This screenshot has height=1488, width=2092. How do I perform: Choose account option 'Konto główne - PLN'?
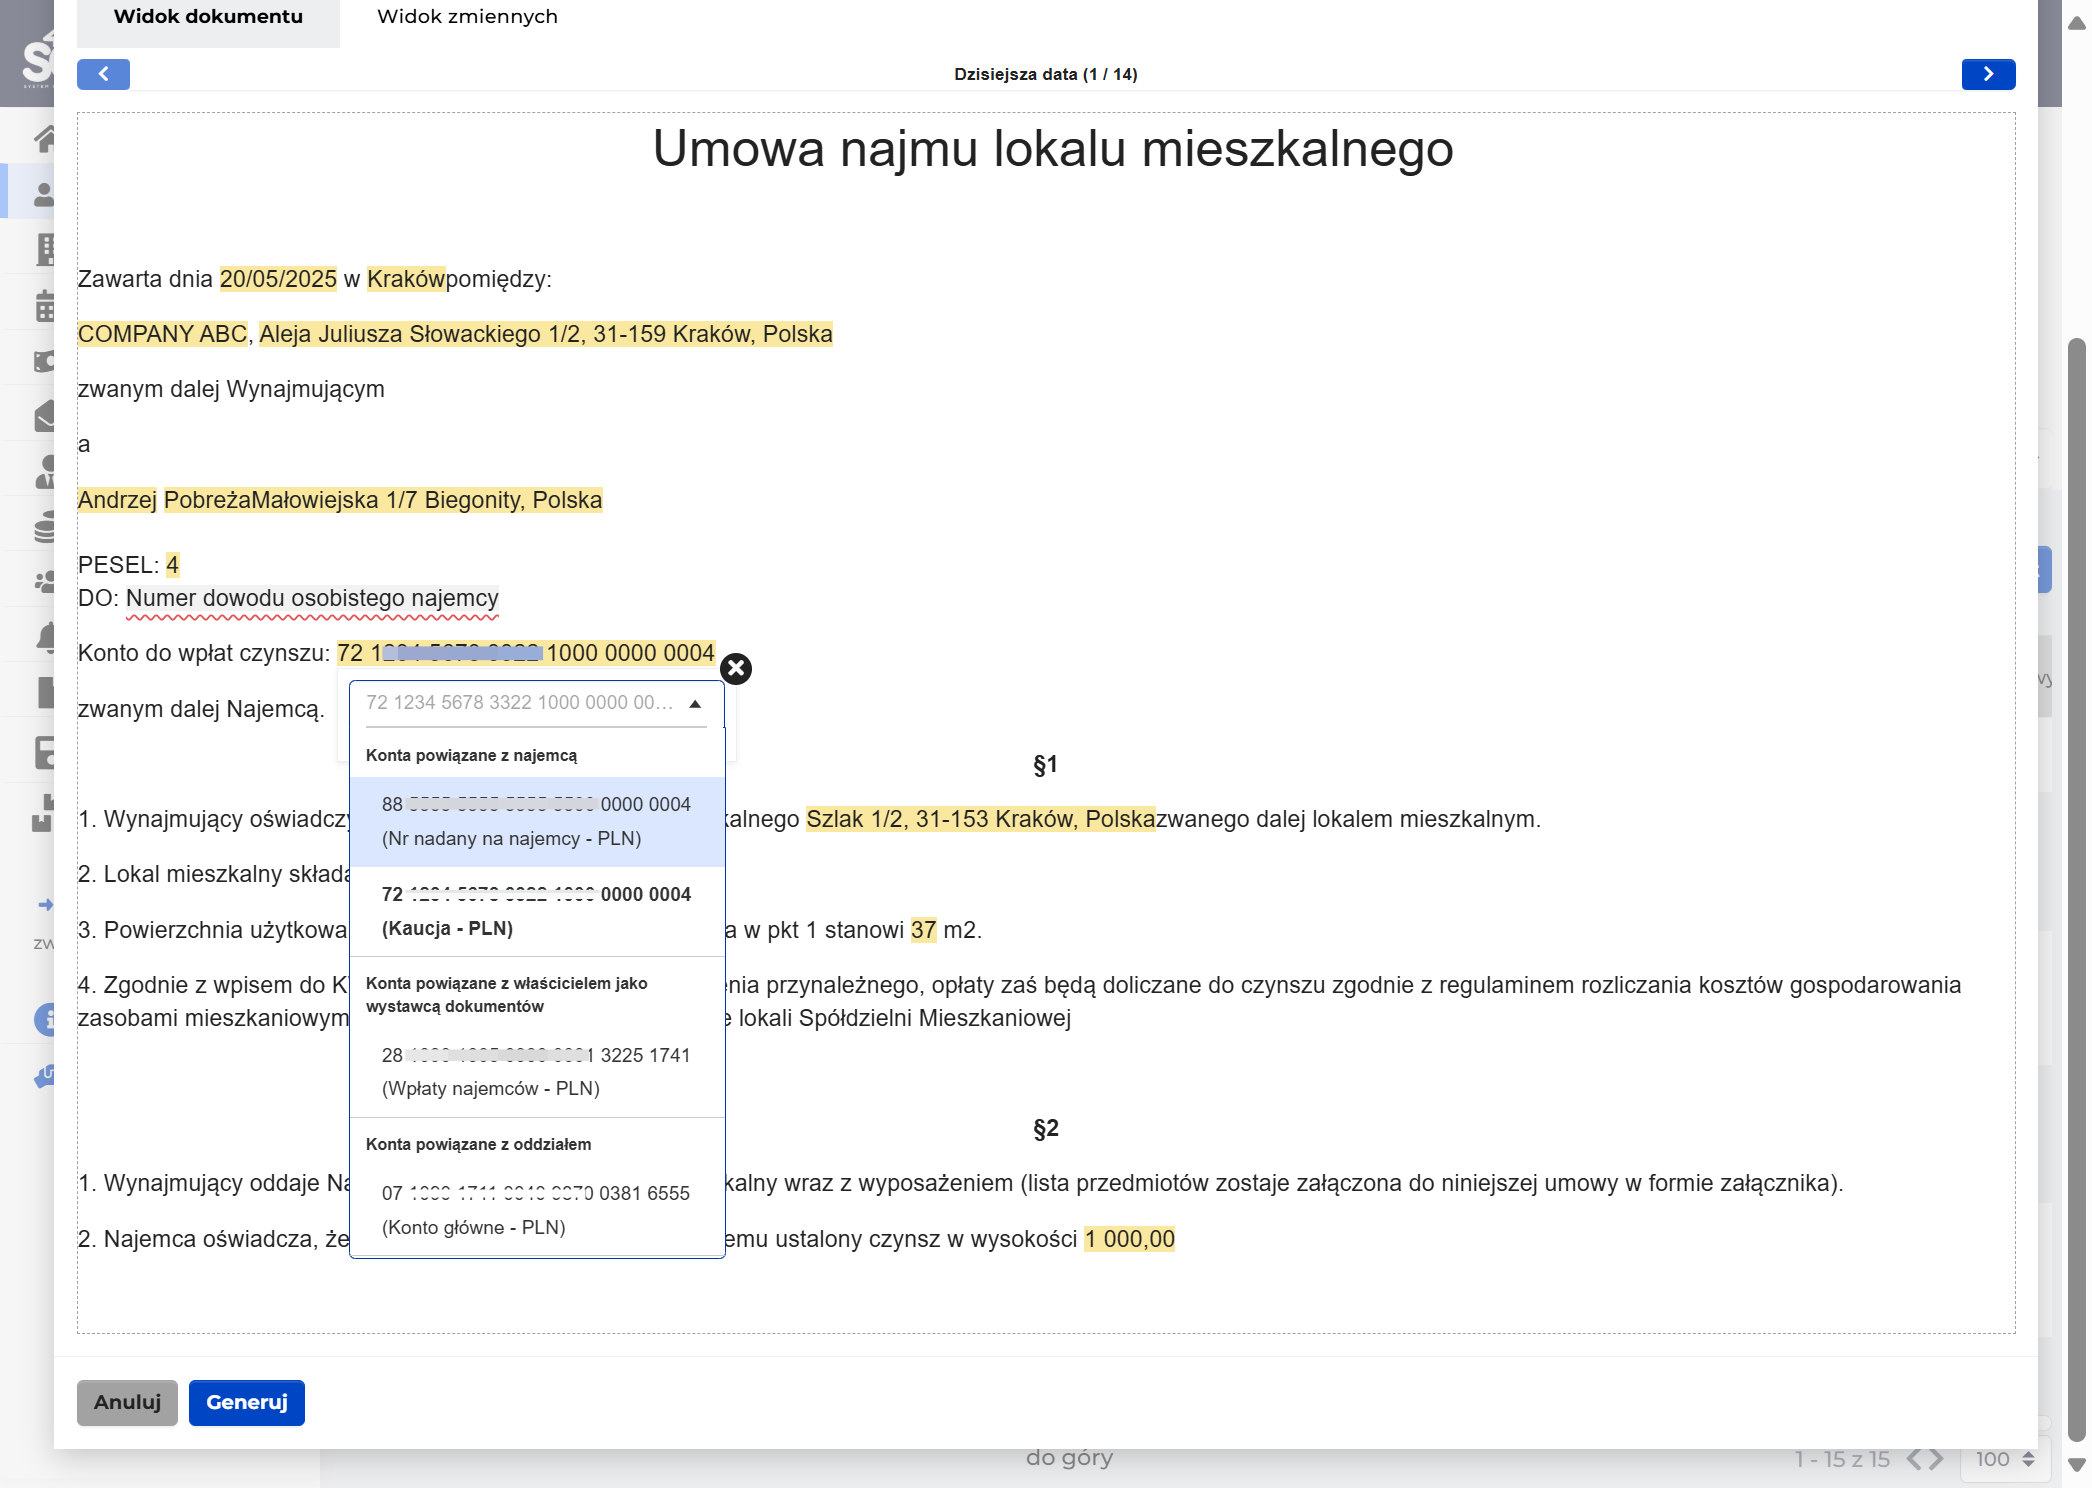[537, 1210]
